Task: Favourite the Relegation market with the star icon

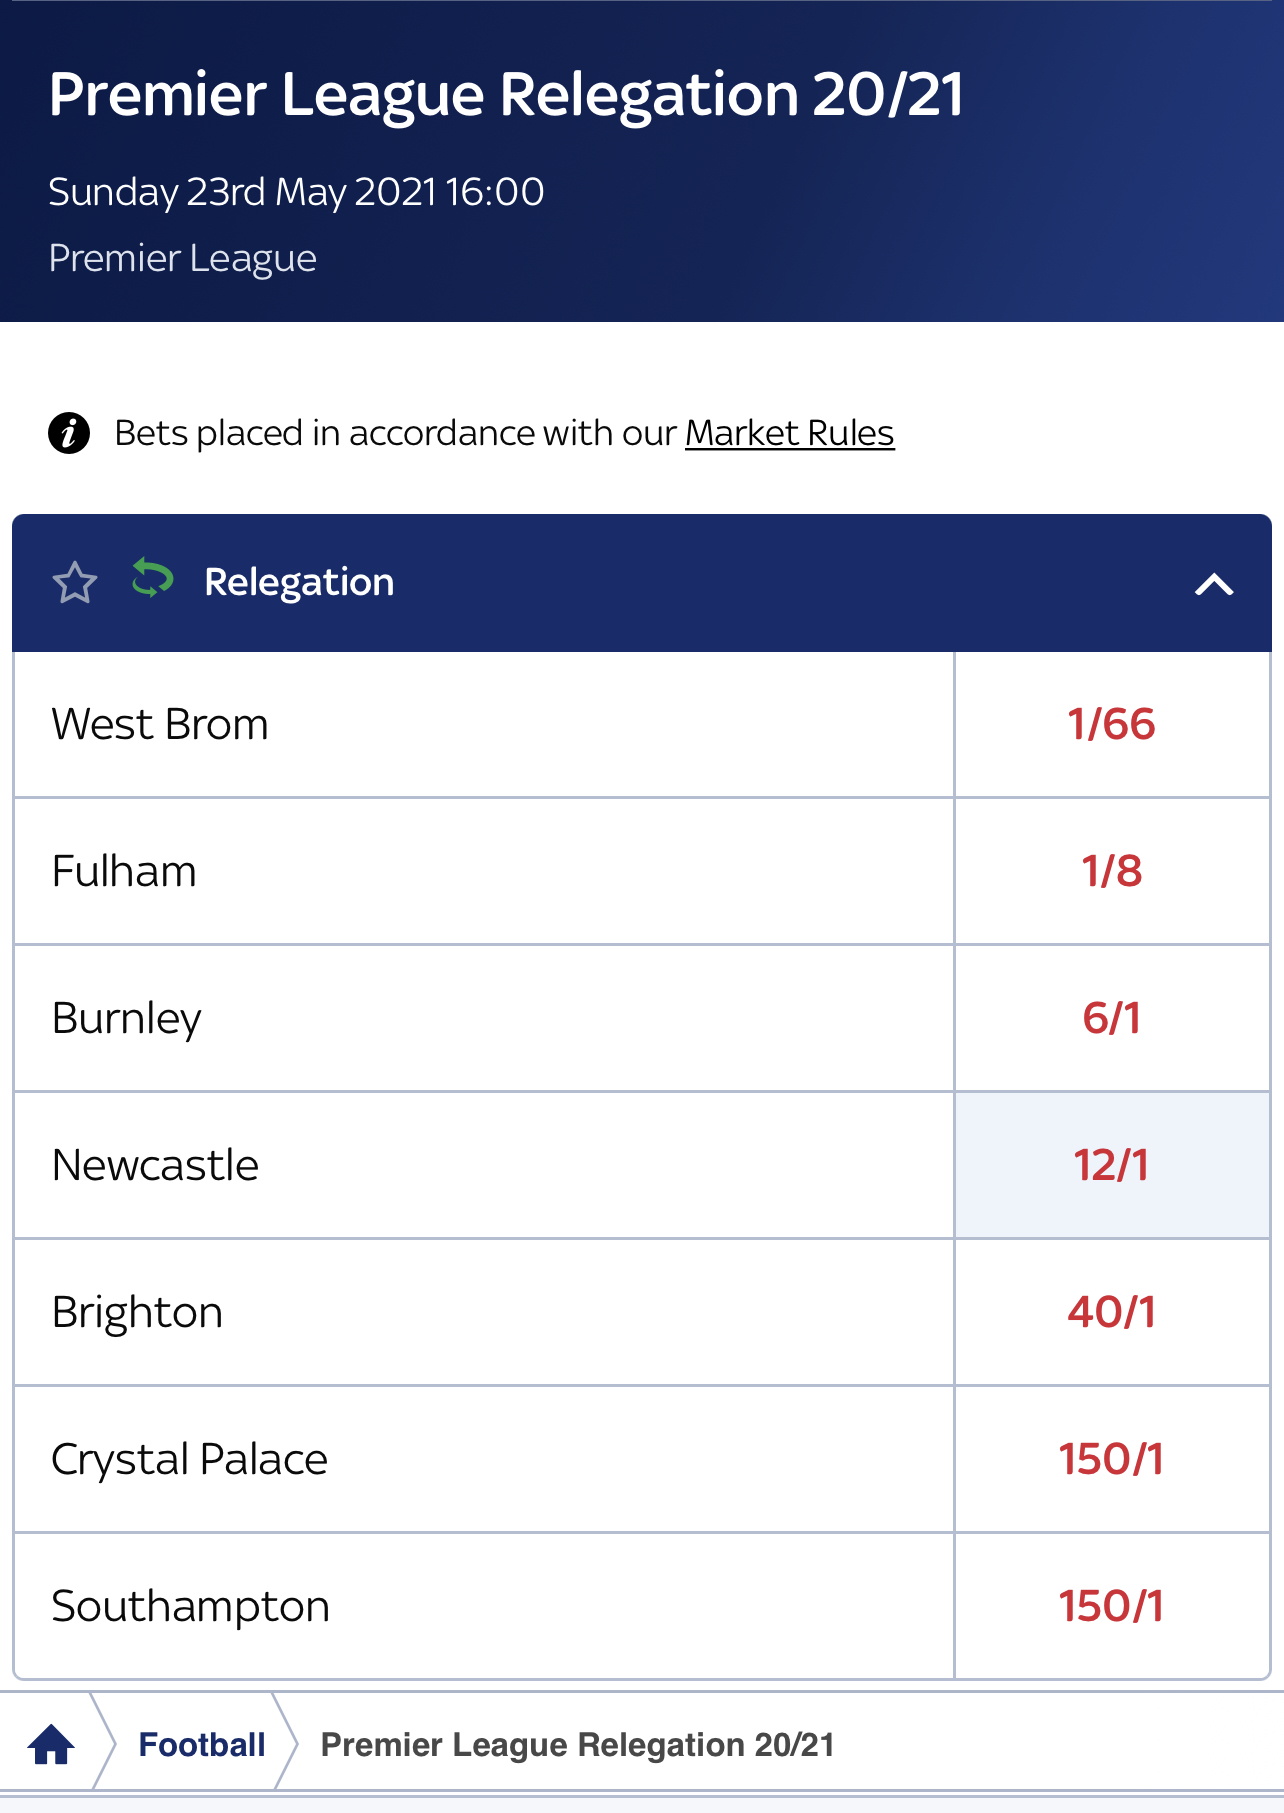Action: coord(75,583)
